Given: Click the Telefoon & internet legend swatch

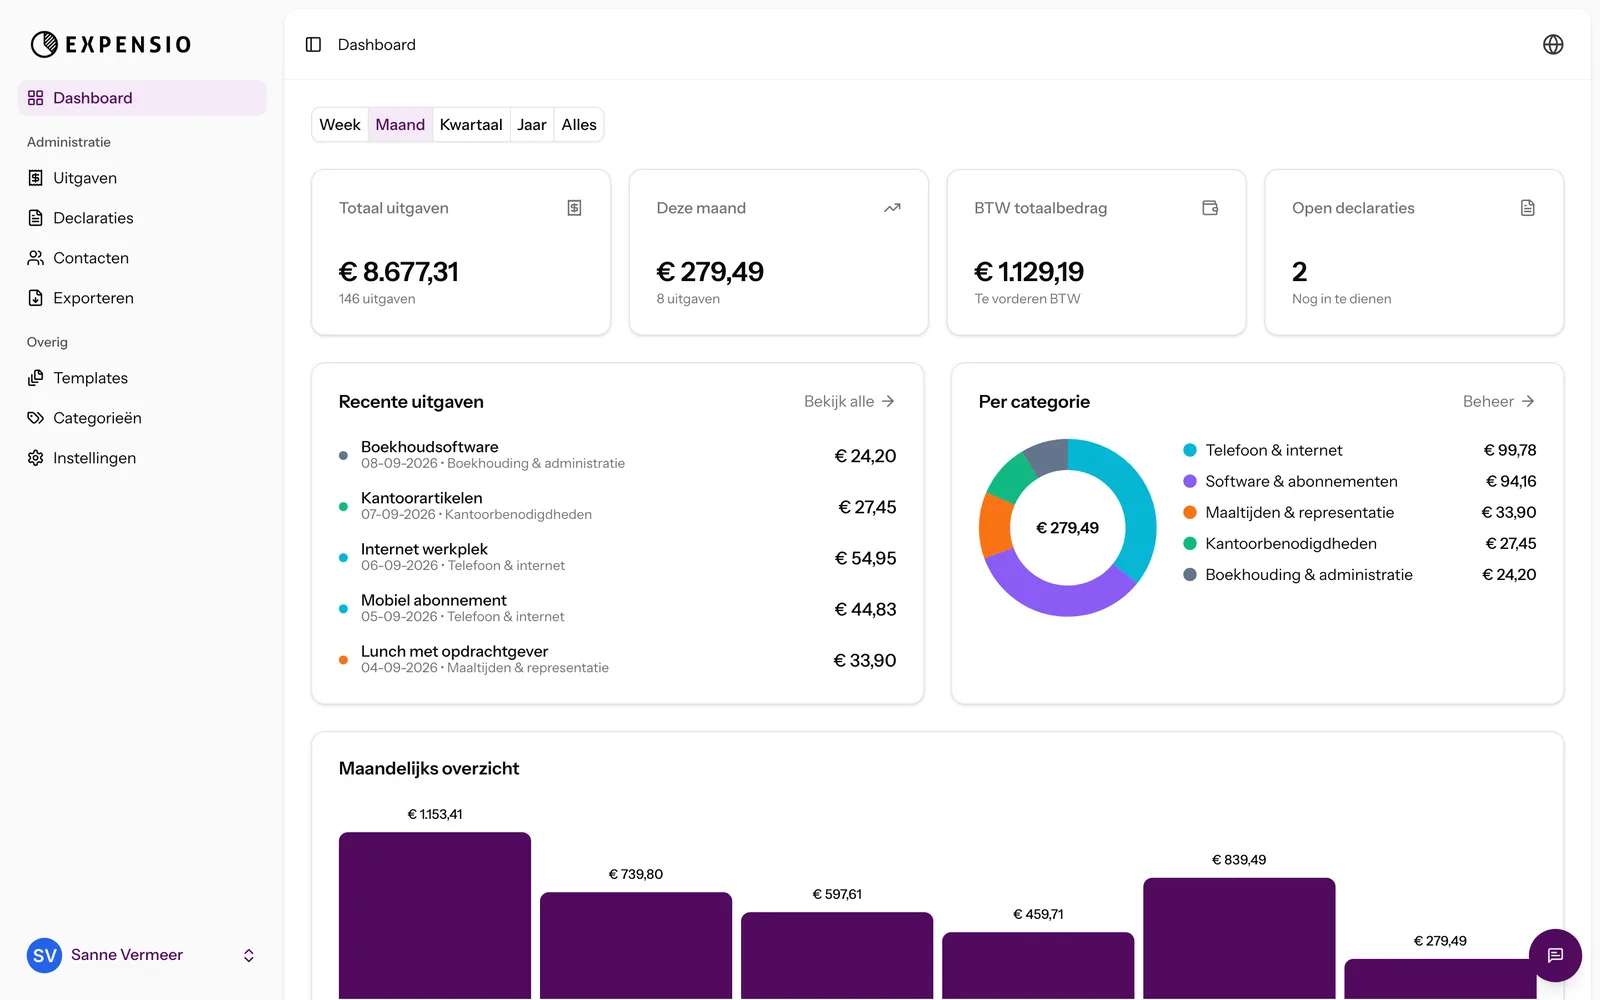Looking at the screenshot, I should click(1190, 451).
